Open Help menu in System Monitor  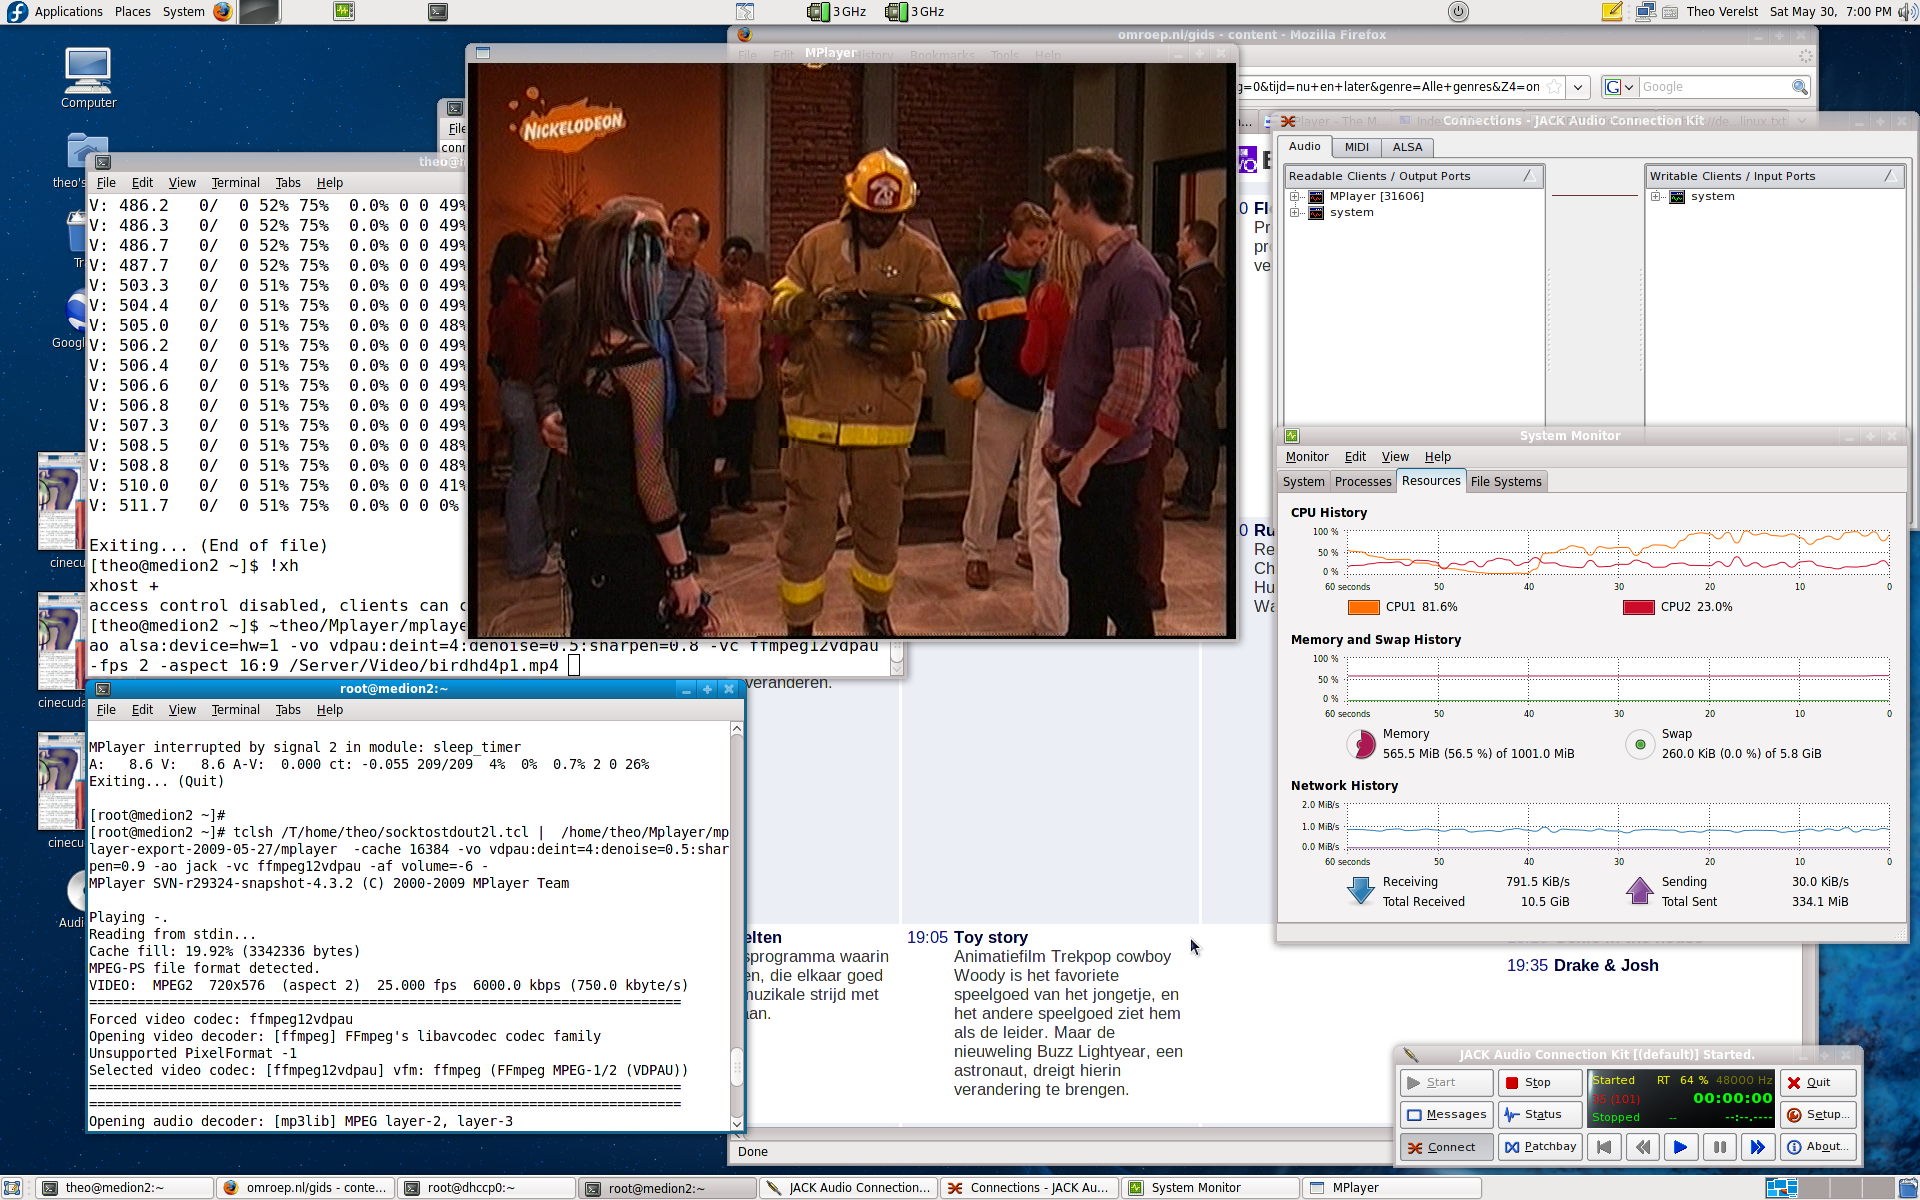[x=1438, y=457]
